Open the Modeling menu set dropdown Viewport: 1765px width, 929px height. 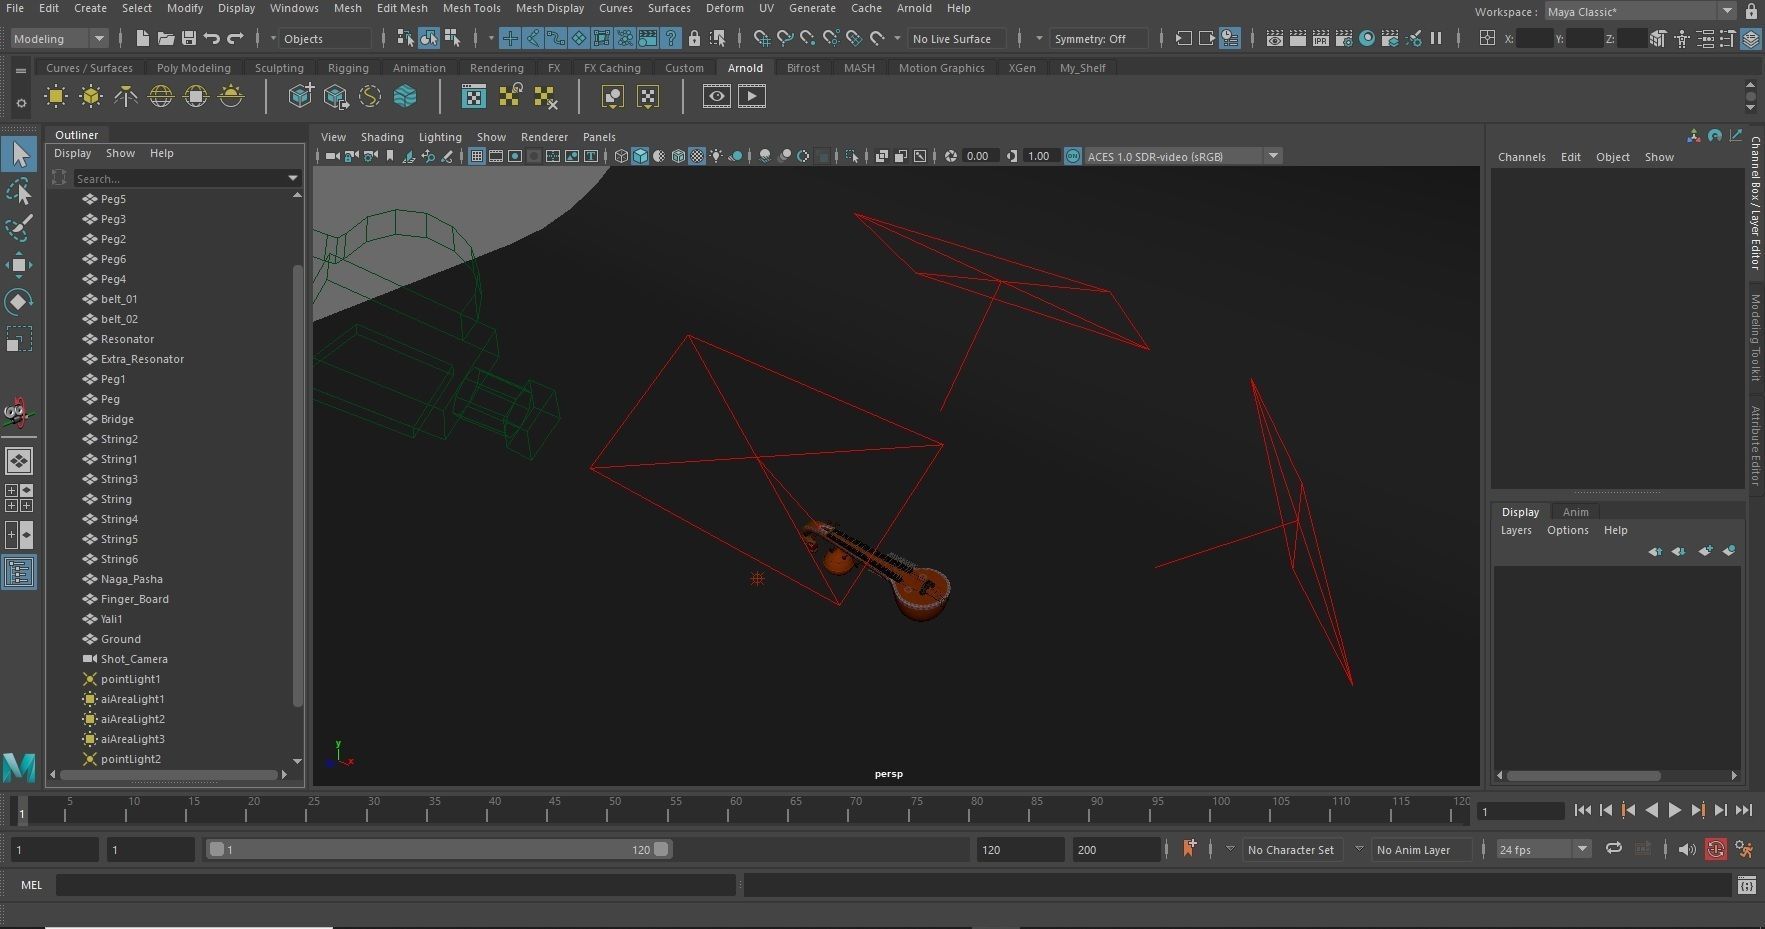click(x=59, y=39)
